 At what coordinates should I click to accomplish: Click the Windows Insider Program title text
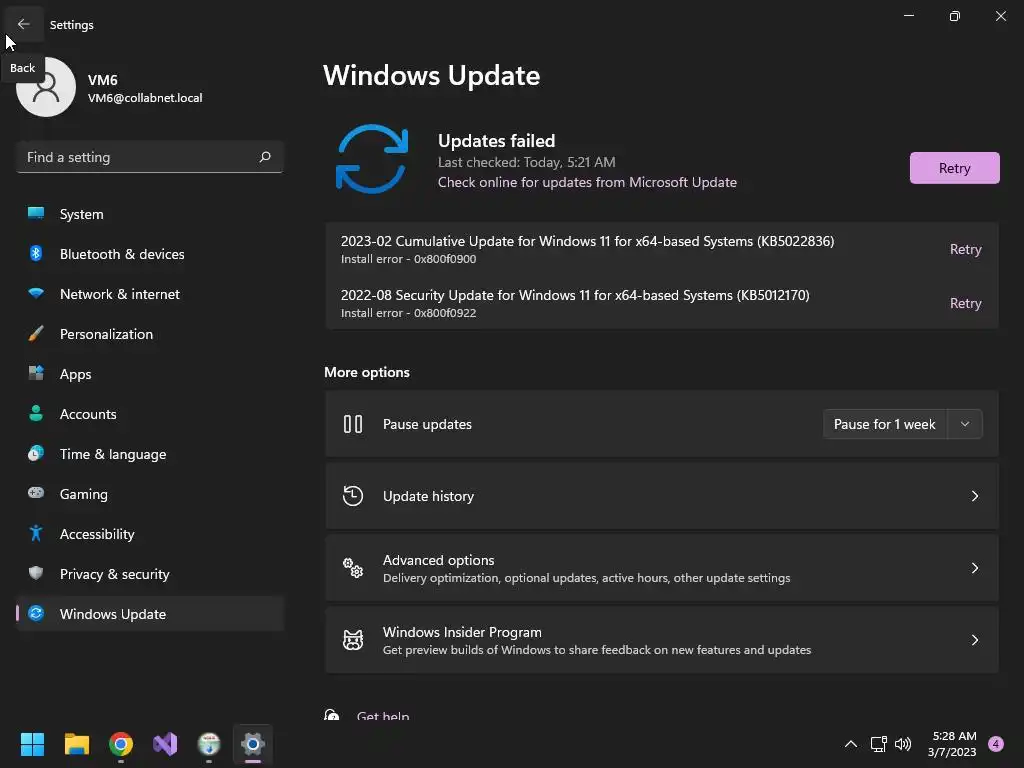[462, 632]
